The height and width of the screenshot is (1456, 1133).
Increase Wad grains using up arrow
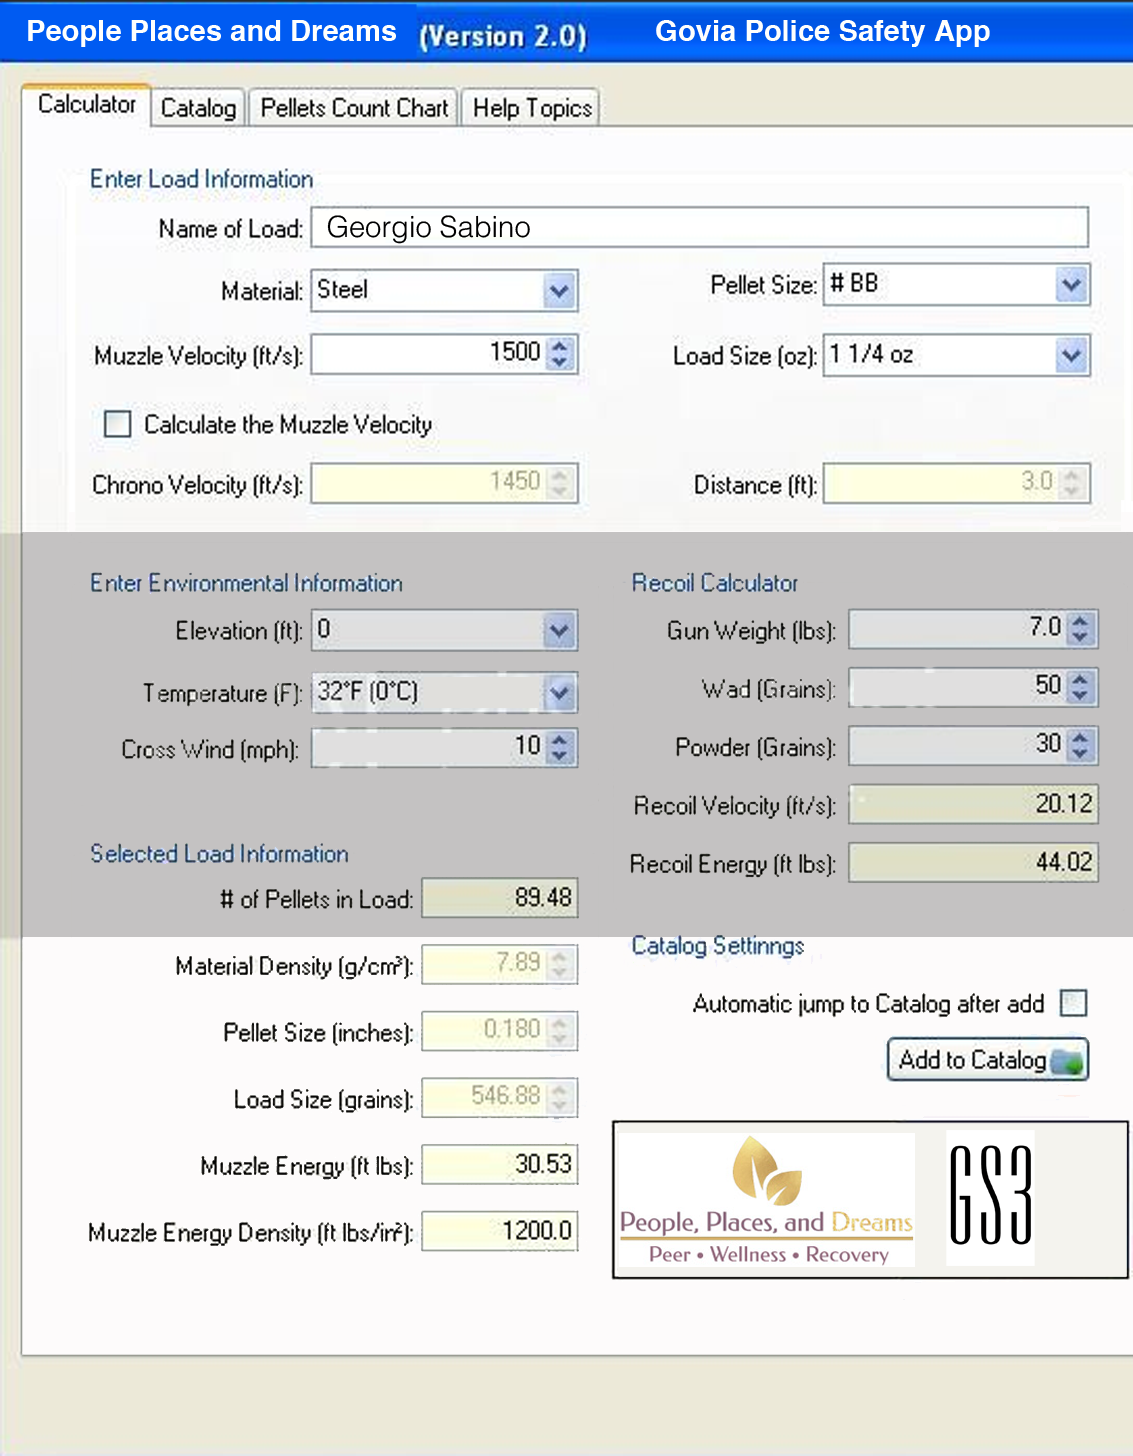pyautogui.click(x=1080, y=679)
